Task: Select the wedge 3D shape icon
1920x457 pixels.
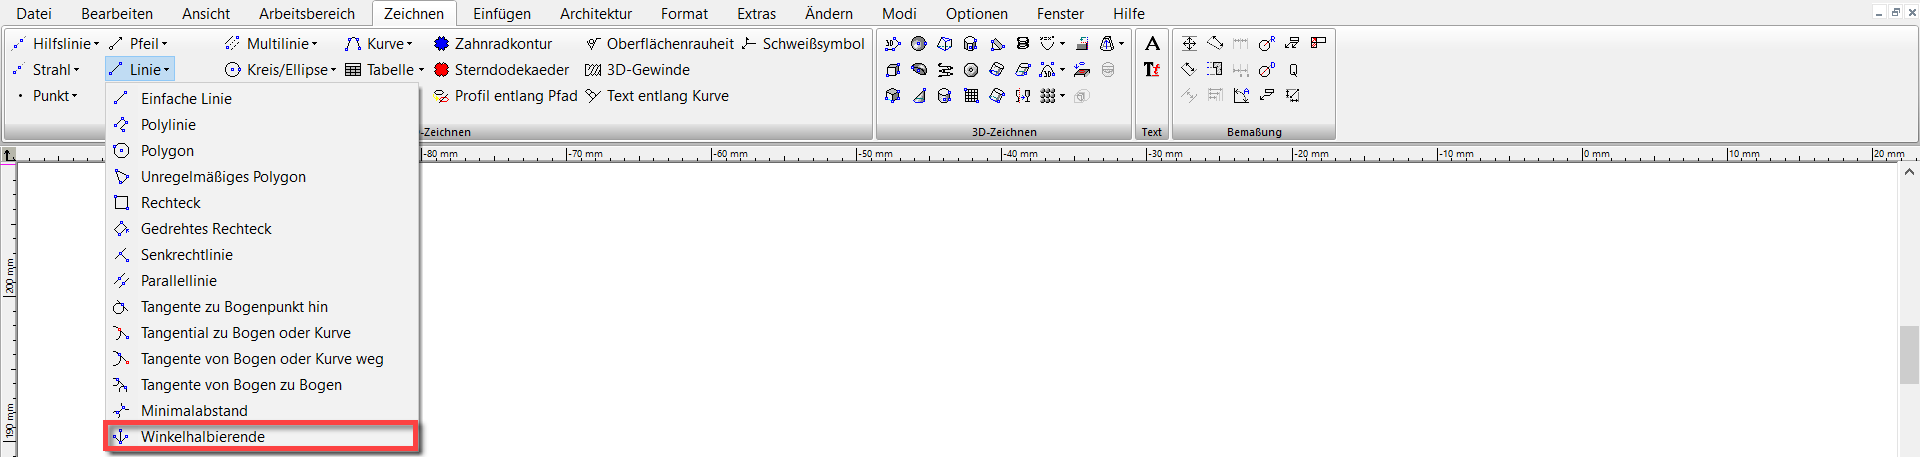Action: pos(997,44)
